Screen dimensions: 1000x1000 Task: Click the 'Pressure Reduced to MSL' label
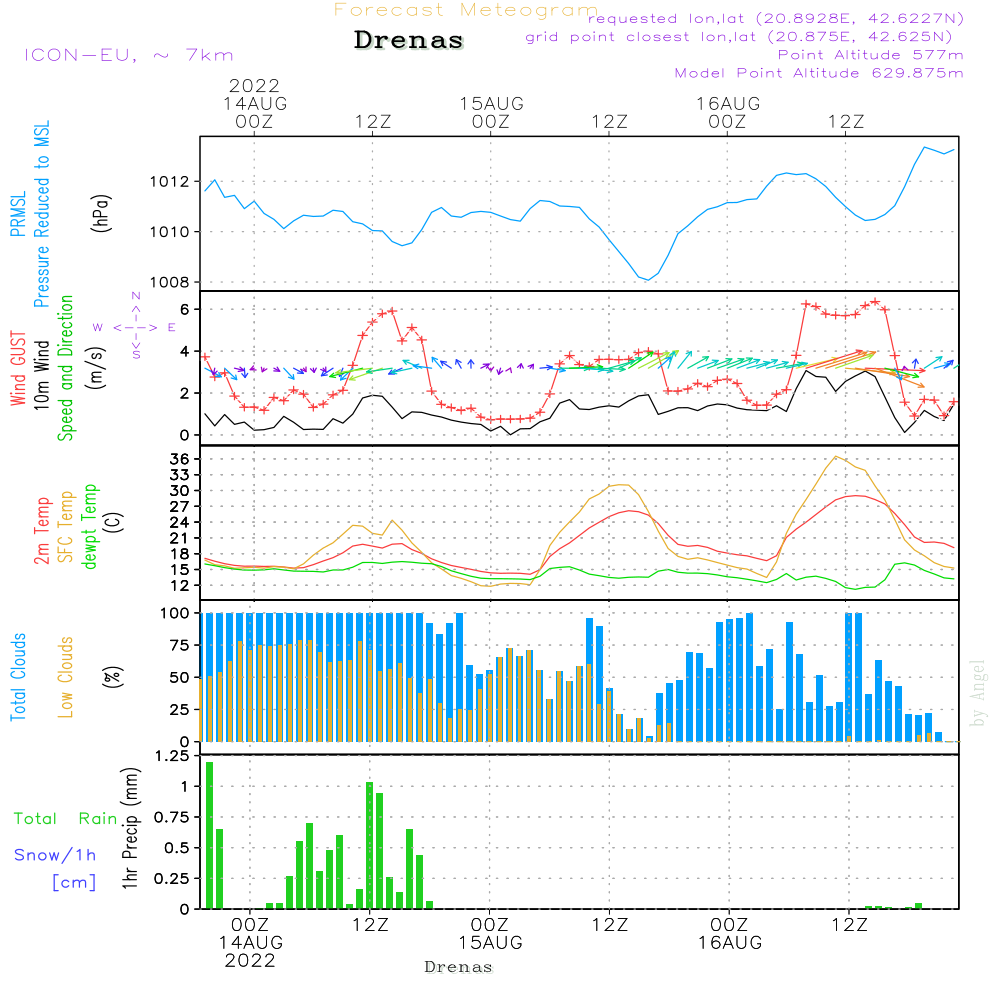41,214
